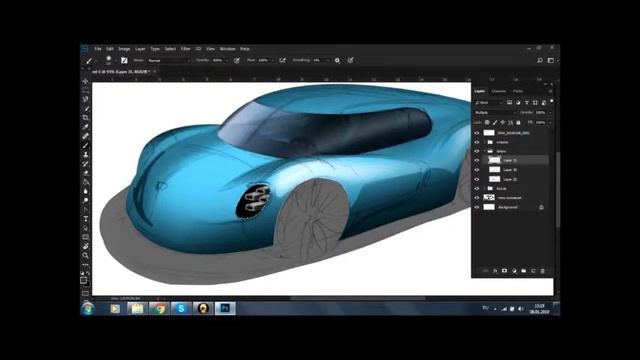This screenshot has height=360, width=640.
Task: Open the File menu
Action: click(x=98, y=49)
